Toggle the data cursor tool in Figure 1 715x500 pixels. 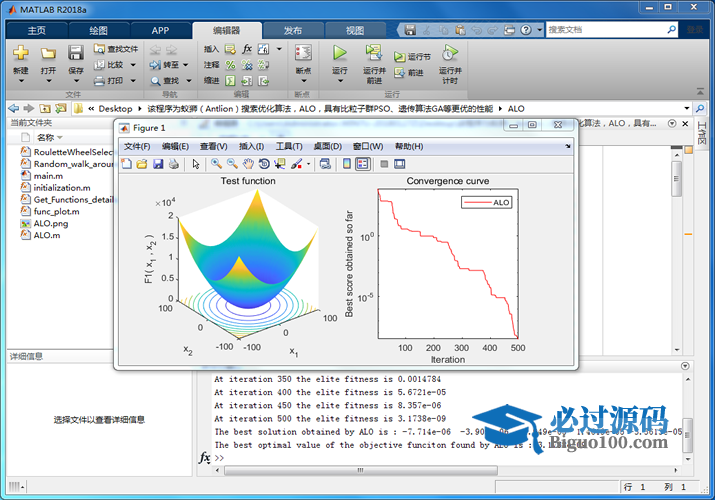[x=280, y=164]
